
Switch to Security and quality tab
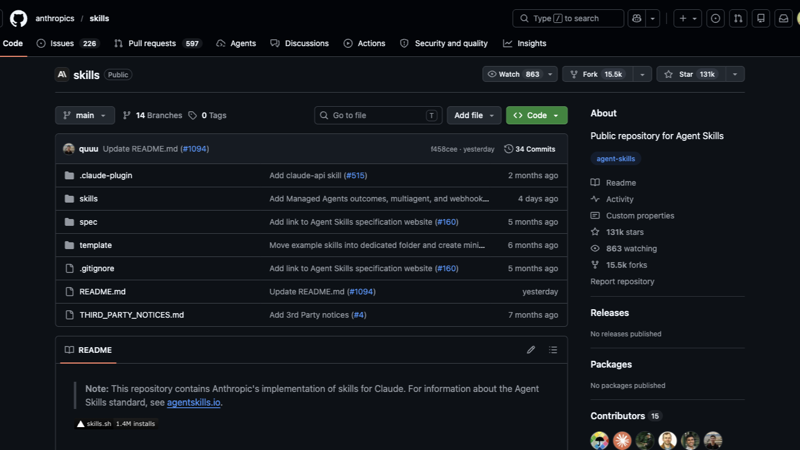point(444,43)
